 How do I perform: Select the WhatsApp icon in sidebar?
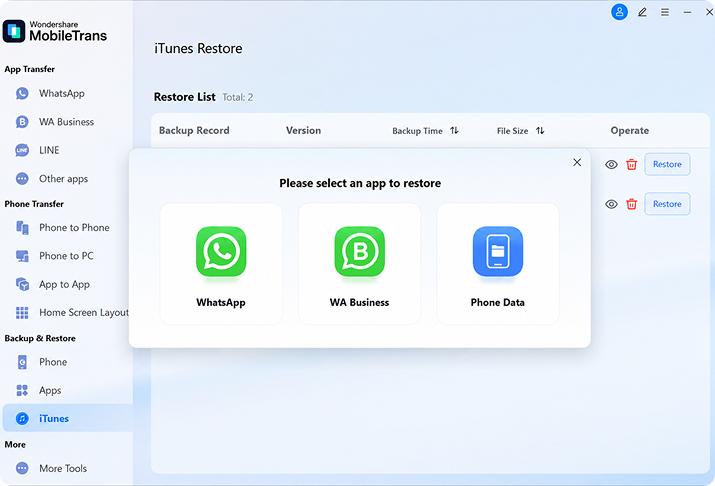click(22, 93)
